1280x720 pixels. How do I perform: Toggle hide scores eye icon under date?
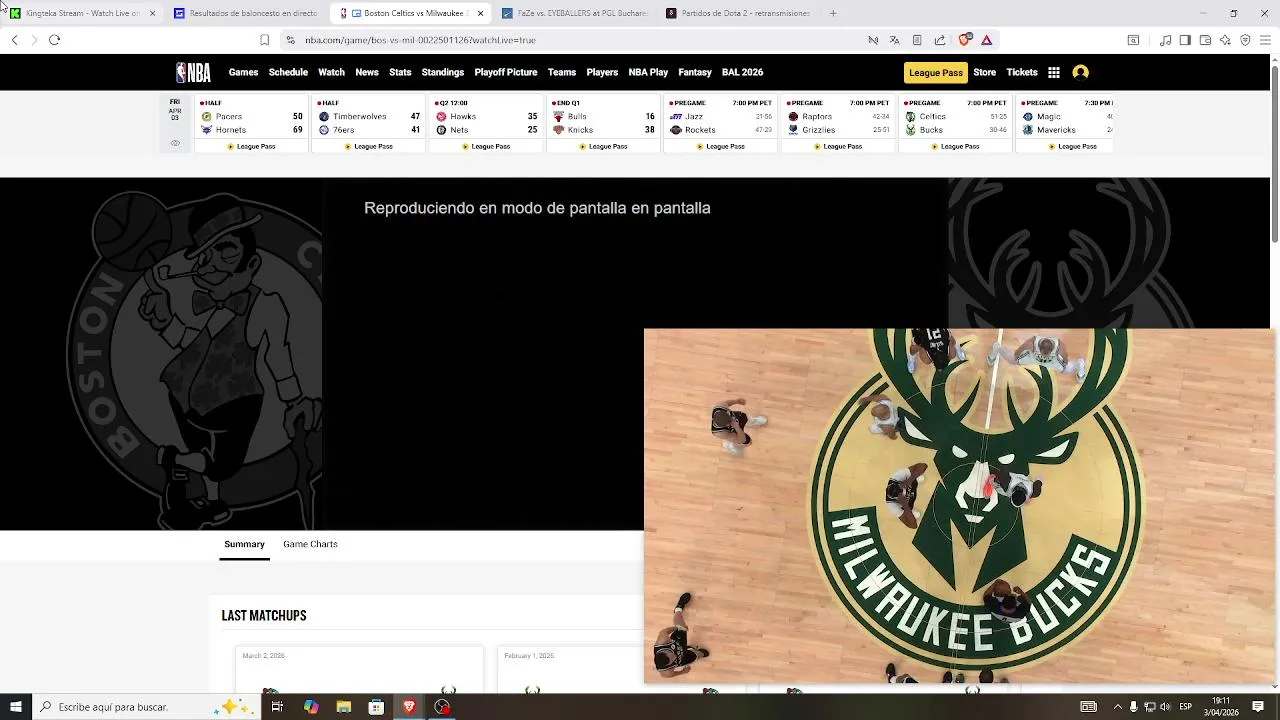[175, 143]
